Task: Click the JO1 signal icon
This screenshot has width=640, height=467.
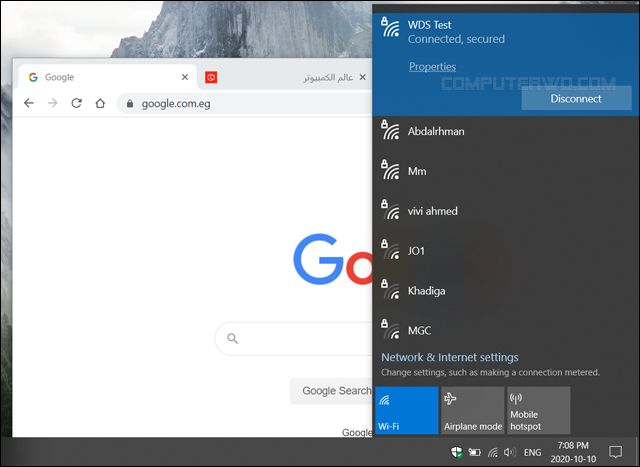Action: (x=390, y=250)
